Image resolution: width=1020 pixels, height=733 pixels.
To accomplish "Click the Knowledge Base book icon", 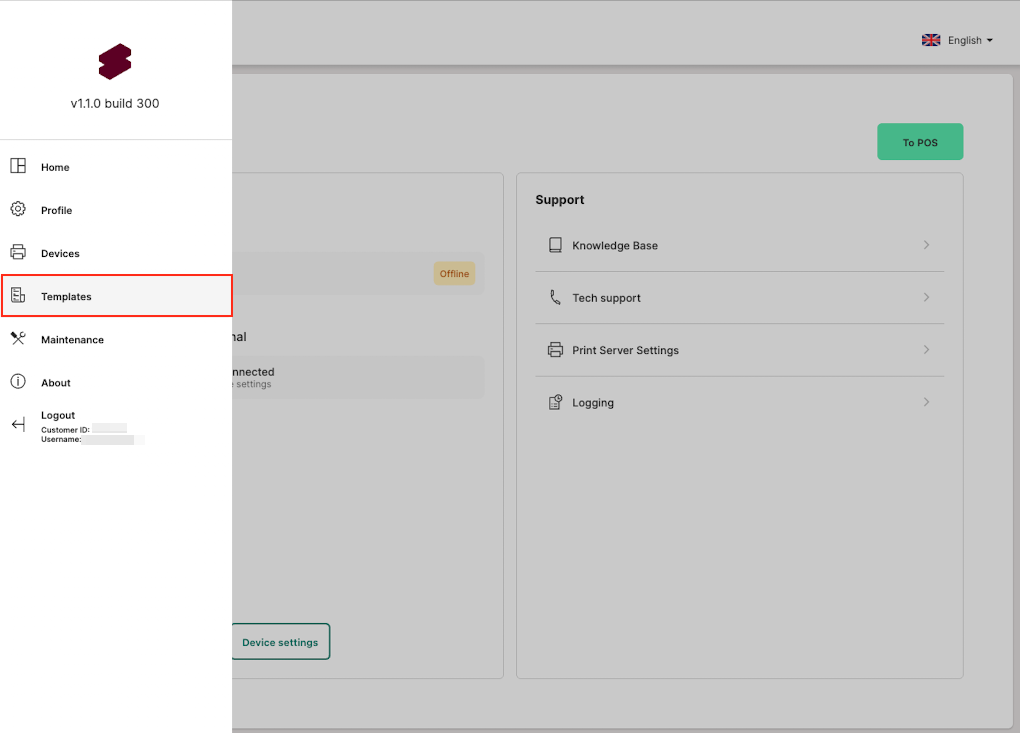I will pos(555,245).
